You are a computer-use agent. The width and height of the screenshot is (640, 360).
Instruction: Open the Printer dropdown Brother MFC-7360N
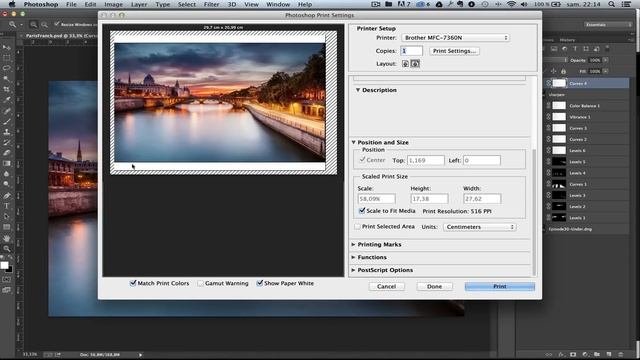coord(456,38)
